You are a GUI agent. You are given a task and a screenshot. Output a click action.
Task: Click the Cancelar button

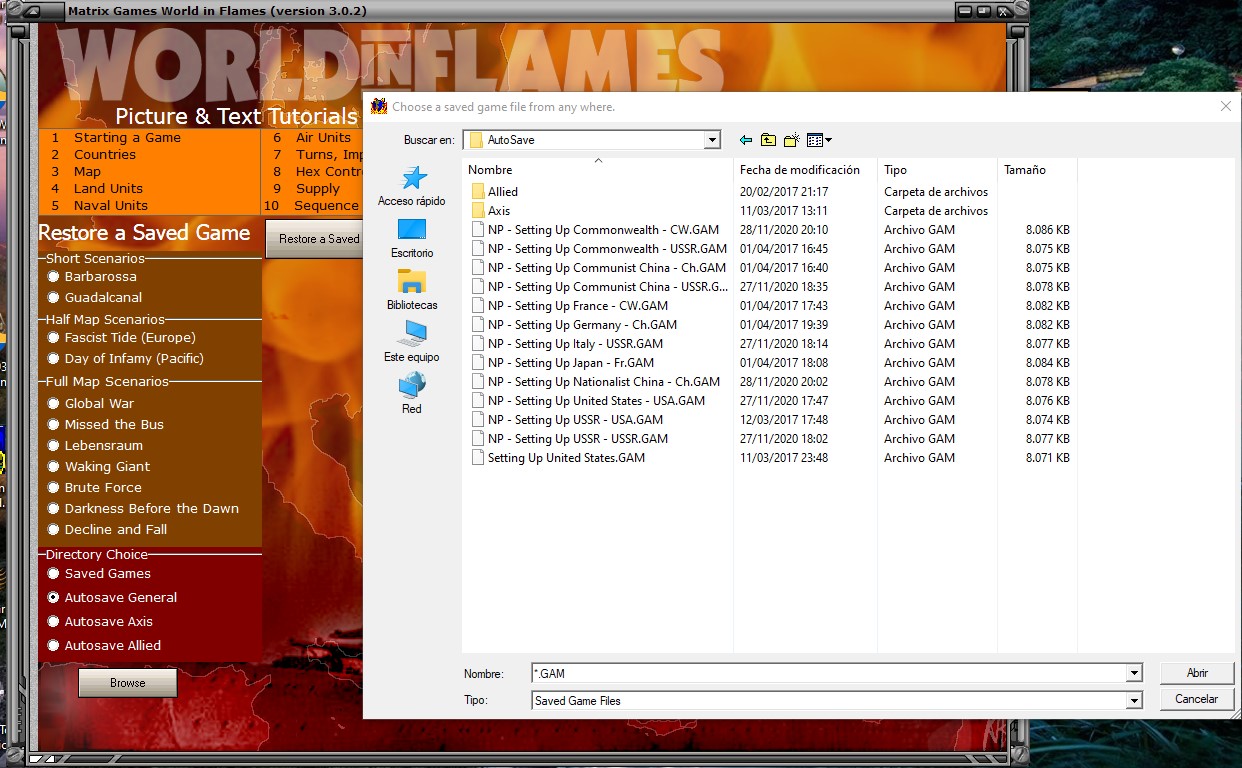pyautogui.click(x=1197, y=699)
